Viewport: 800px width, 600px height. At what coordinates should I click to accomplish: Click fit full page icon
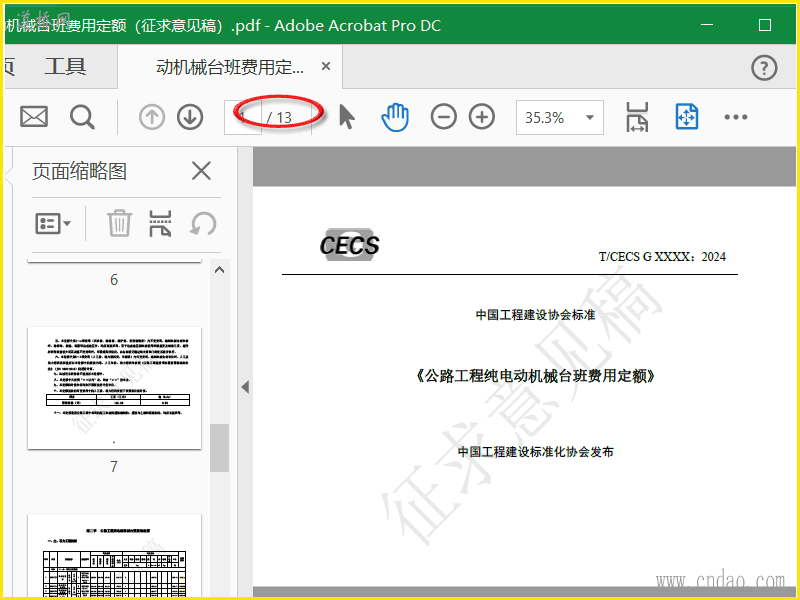pyautogui.click(x=687, y=117)
